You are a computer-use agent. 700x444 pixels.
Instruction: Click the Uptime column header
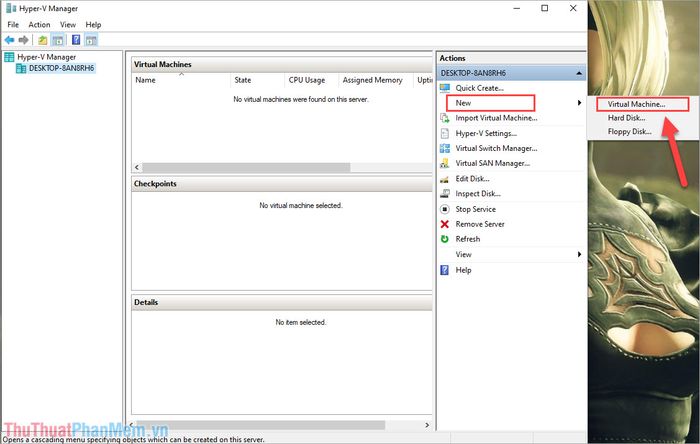click(424, 80)
